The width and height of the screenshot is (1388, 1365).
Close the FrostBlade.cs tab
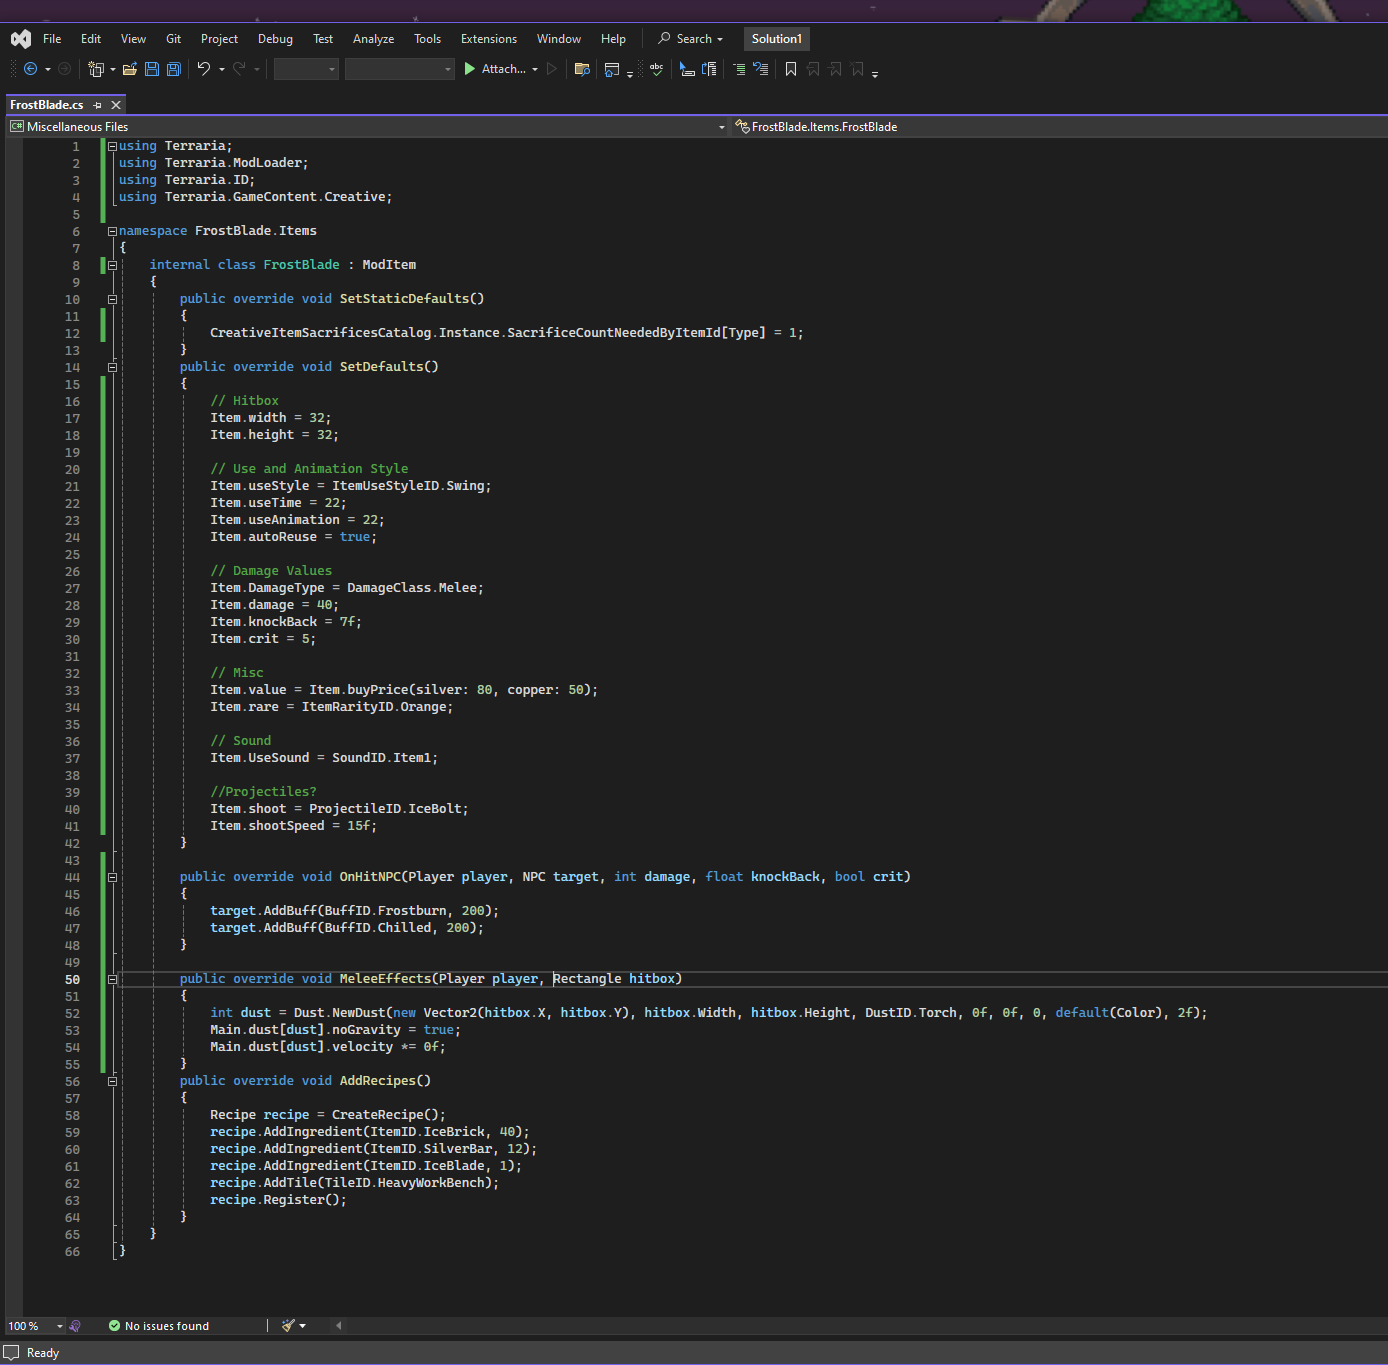click(x=116, y=105)
